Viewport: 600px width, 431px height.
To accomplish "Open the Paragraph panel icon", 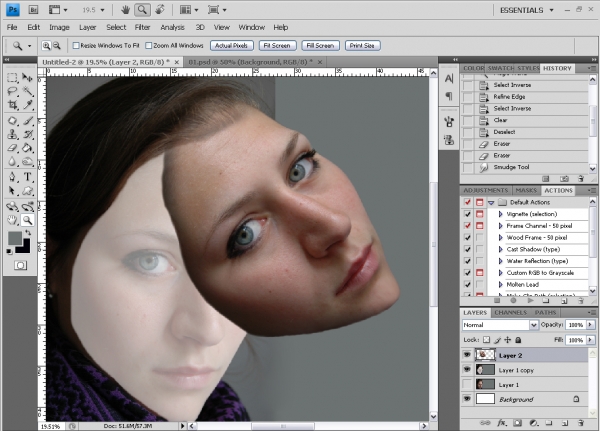I will [449, 96].
